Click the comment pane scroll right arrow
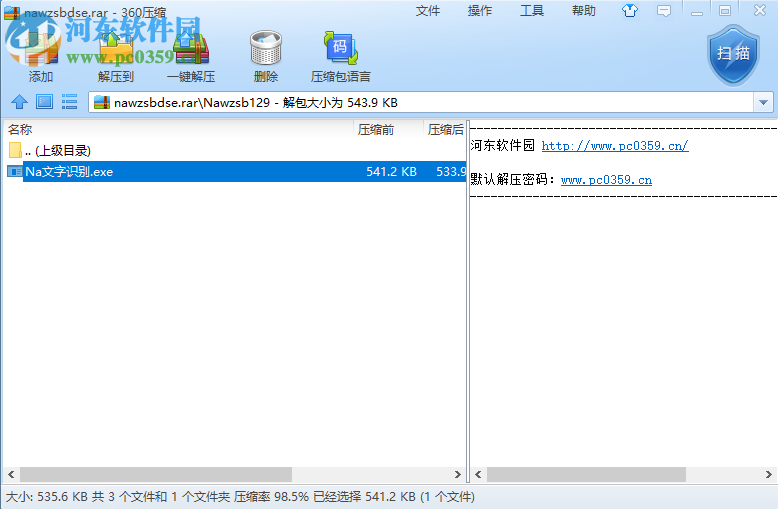Screen dimensions: 778x509 pos(769,475)
